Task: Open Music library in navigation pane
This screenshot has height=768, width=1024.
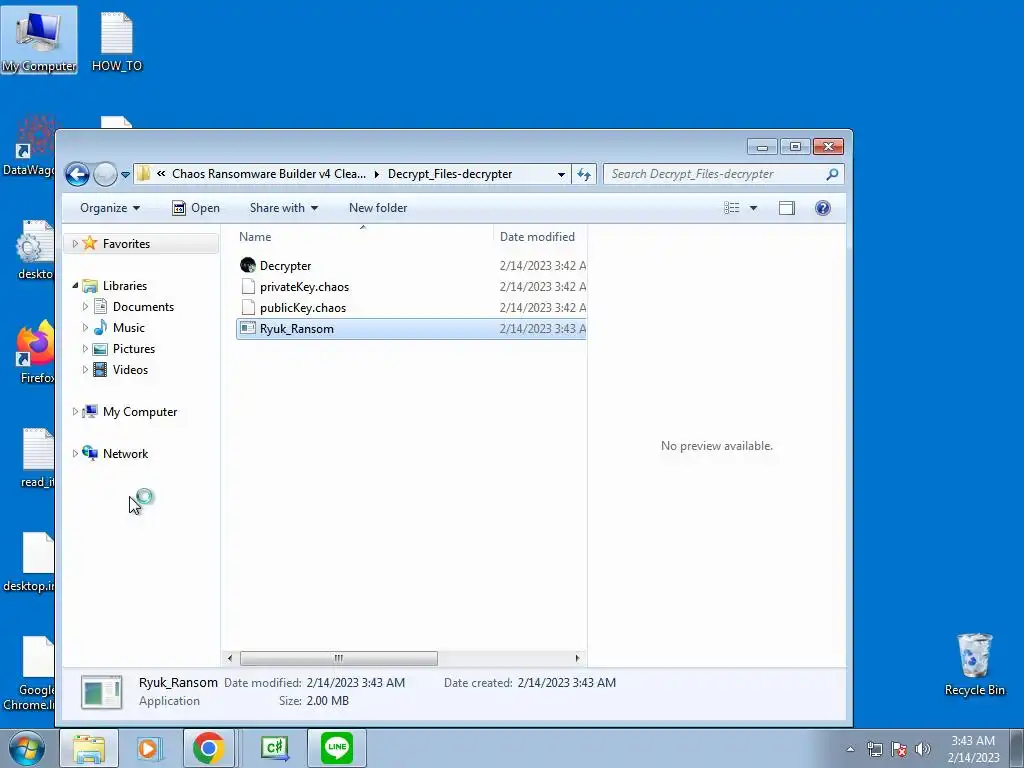Action: 129,327
